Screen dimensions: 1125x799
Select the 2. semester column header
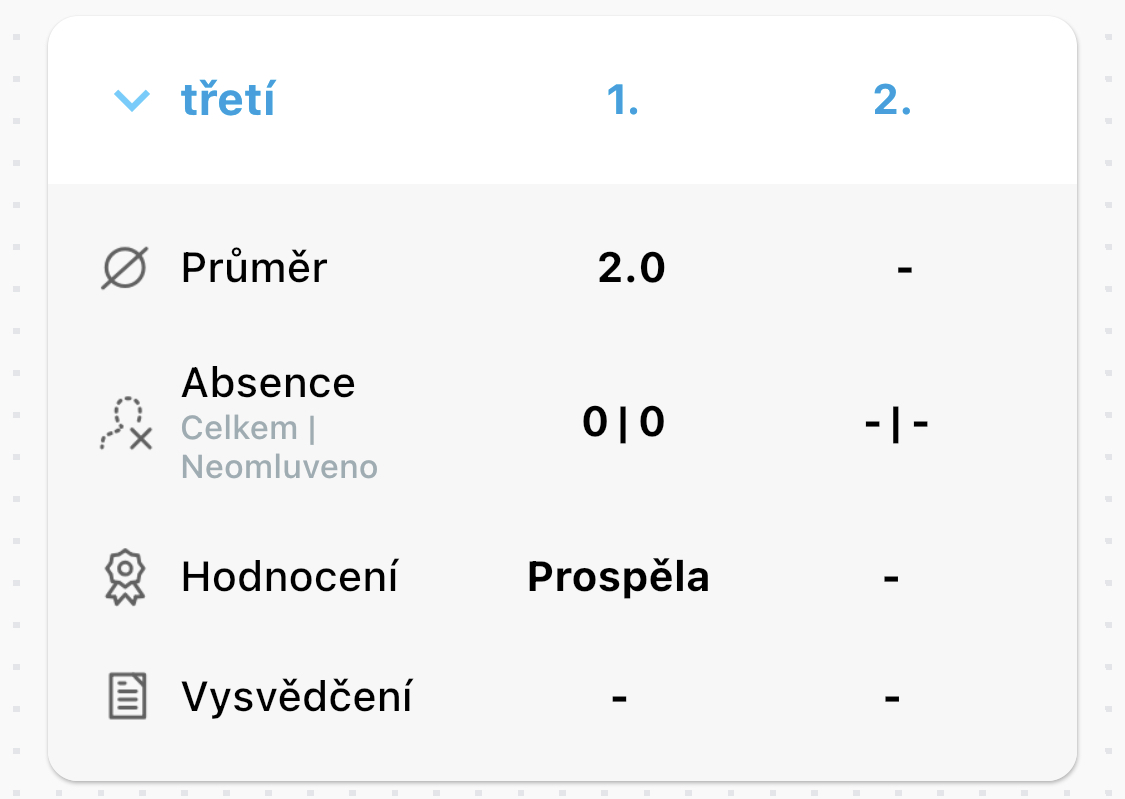click(x=892, y=99)
